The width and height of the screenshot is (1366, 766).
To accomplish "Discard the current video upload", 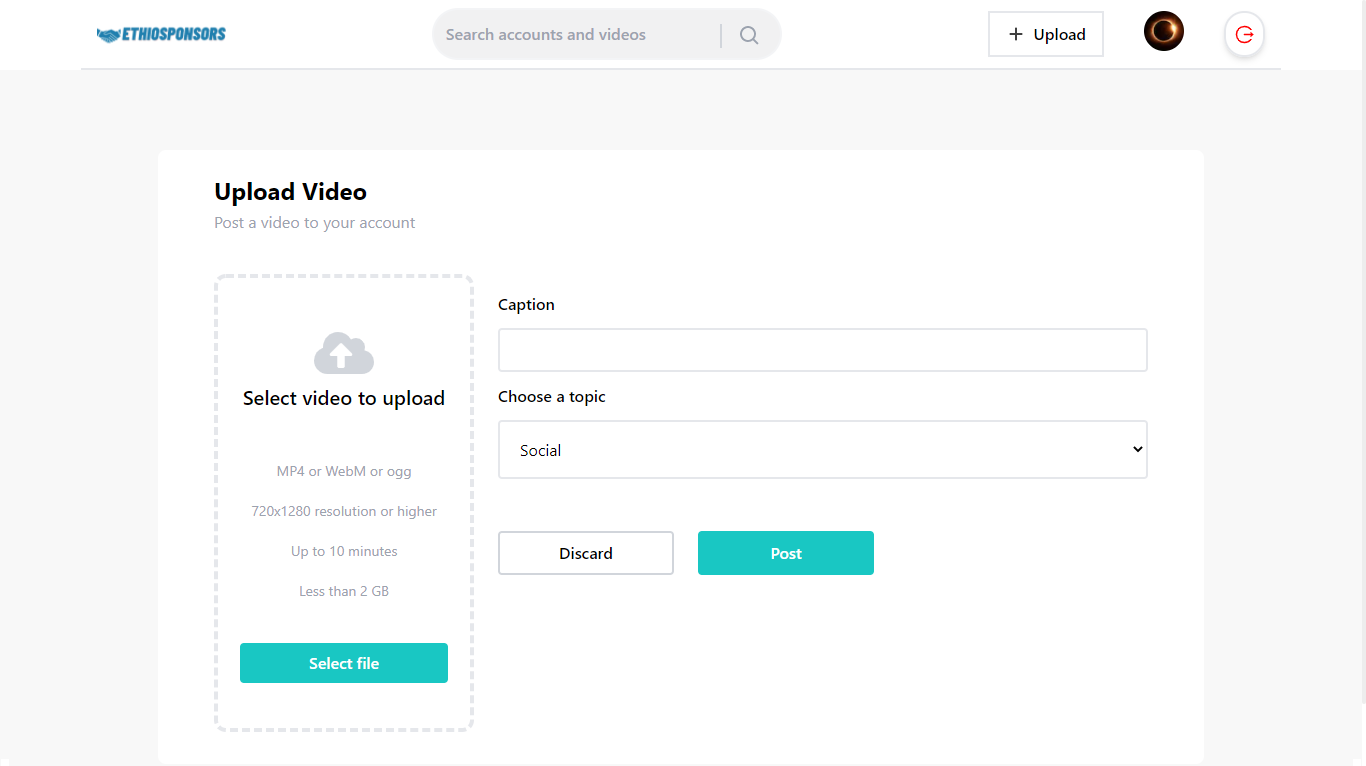I will coord(585,553).
